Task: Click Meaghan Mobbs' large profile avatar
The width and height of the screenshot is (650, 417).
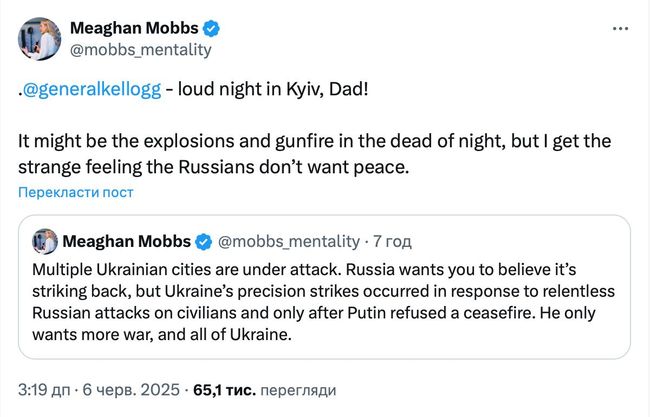Action: [x=37, y=37]
